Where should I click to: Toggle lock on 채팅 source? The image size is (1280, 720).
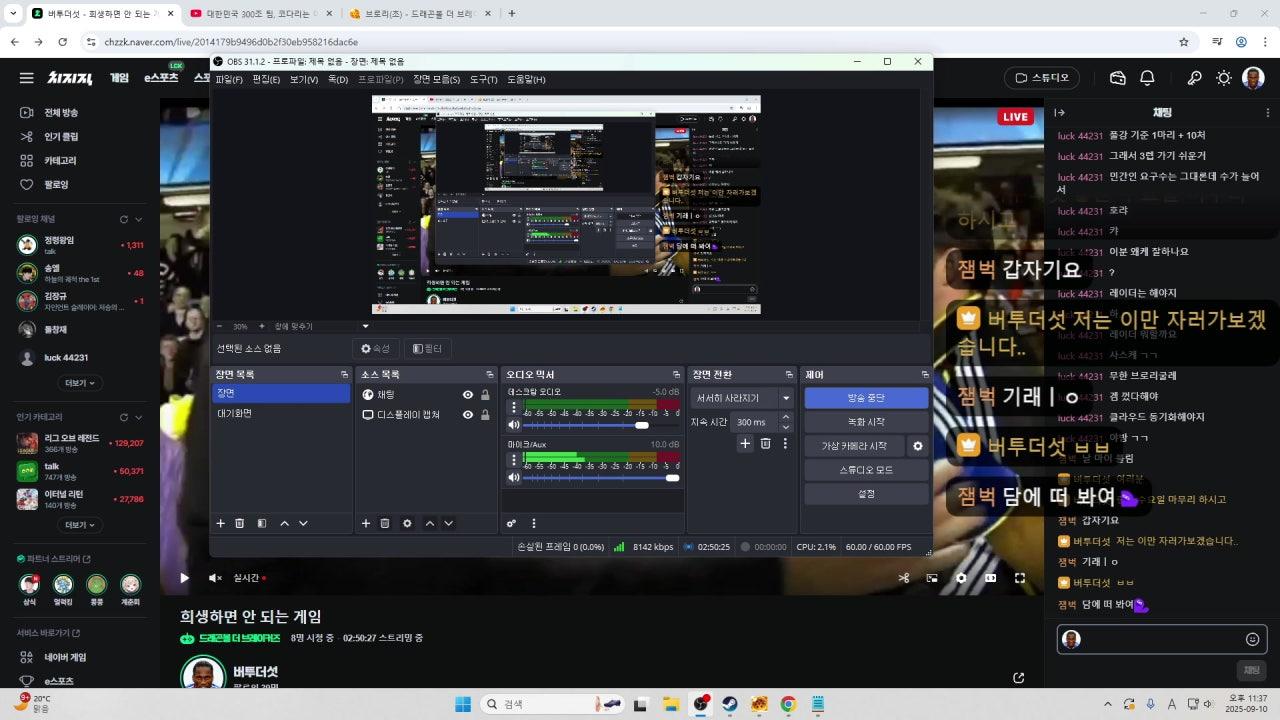click(x=485, y=395)
